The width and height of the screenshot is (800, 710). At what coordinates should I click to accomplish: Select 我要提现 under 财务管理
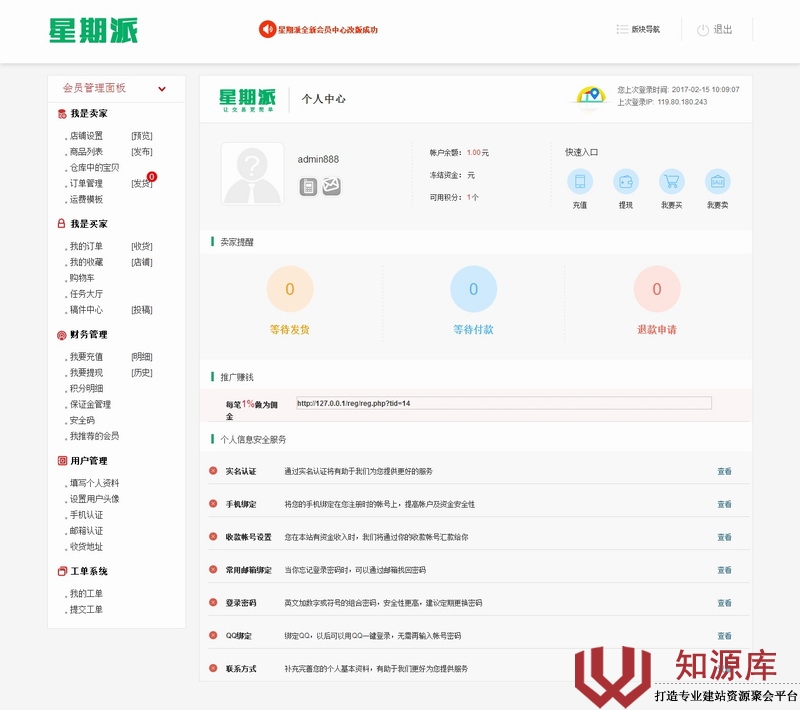click(x=86, y=372)
